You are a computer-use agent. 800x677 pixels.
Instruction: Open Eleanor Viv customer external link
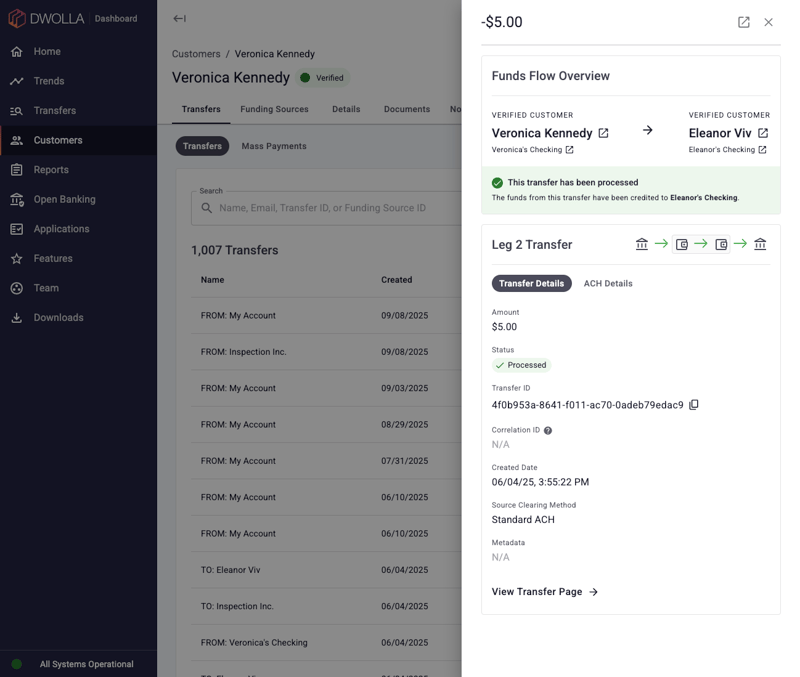pos(763,133)
